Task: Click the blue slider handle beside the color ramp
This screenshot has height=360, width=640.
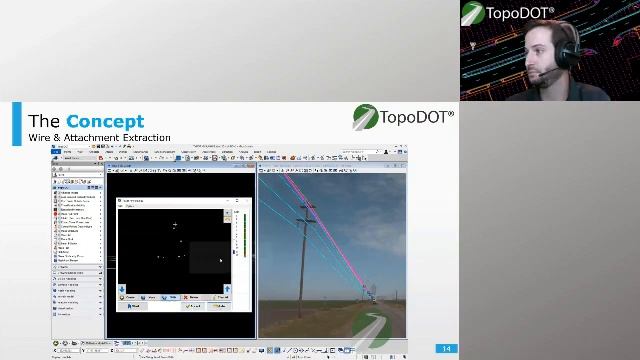Action: click(235, 252)
